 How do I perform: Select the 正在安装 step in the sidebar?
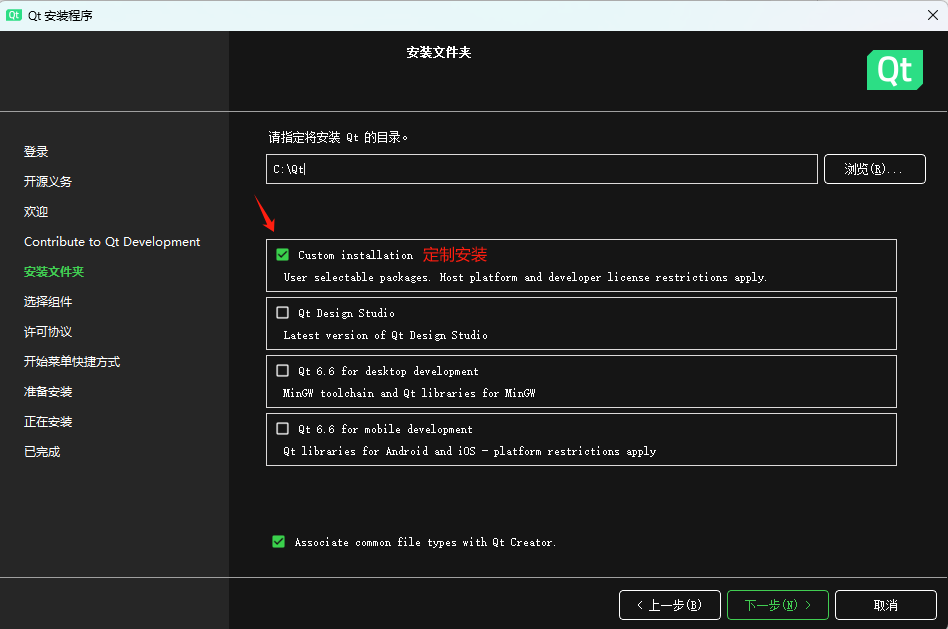pyautogui.click(x=48, y=422)
